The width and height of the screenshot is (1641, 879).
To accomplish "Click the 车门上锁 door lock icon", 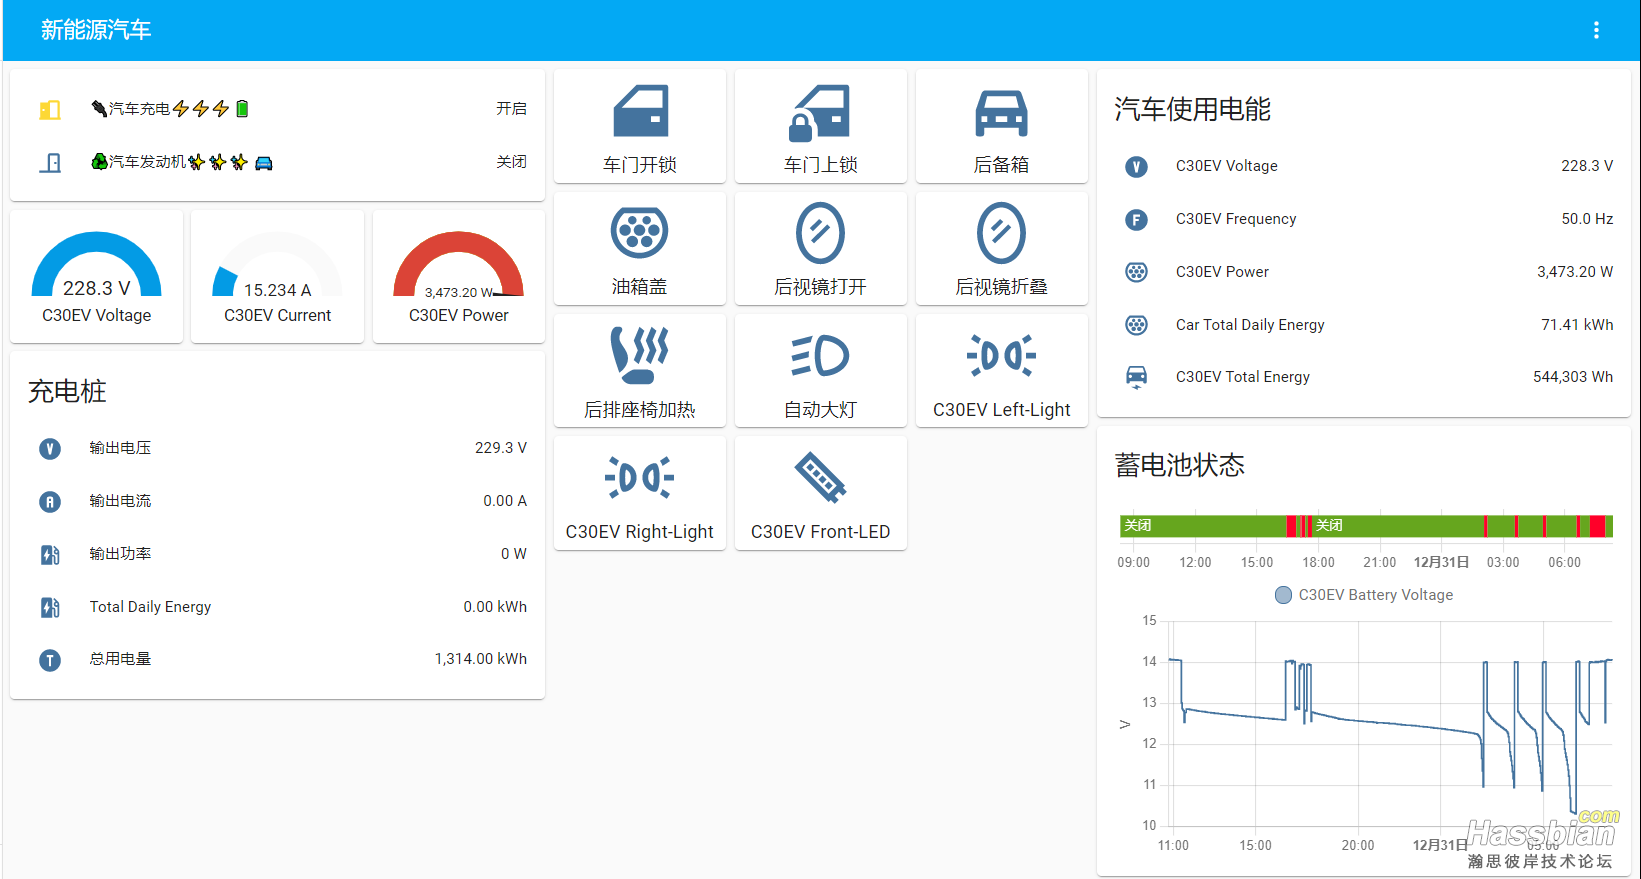I will 820,112.
